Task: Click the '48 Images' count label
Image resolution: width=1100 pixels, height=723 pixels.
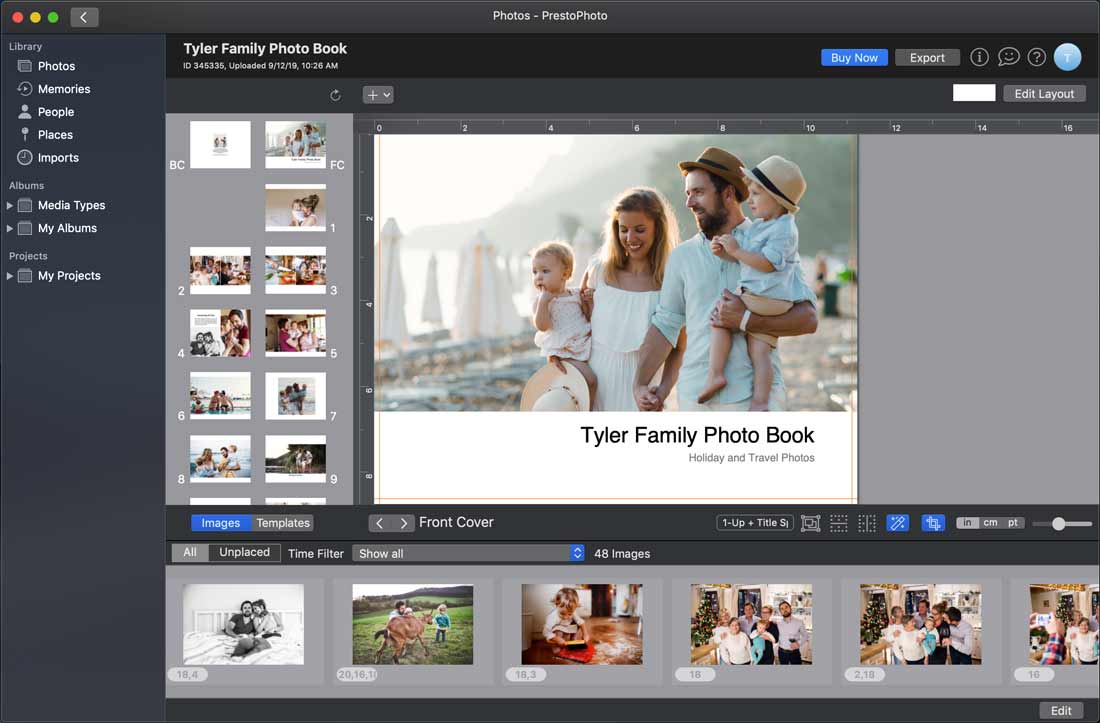Action: click(x=622, y=554)
